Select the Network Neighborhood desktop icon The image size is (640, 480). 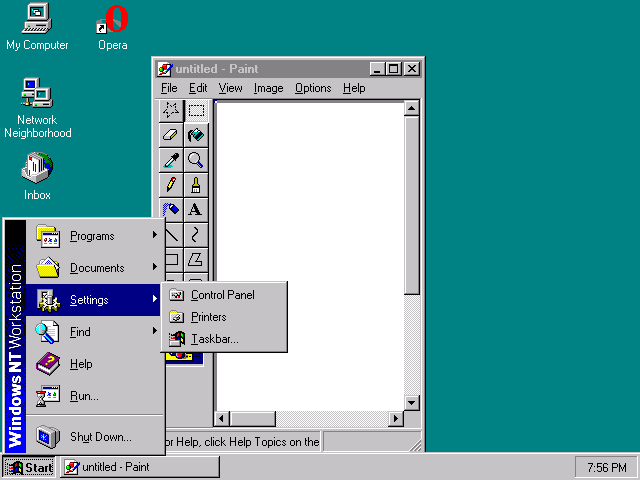[38, 109]
